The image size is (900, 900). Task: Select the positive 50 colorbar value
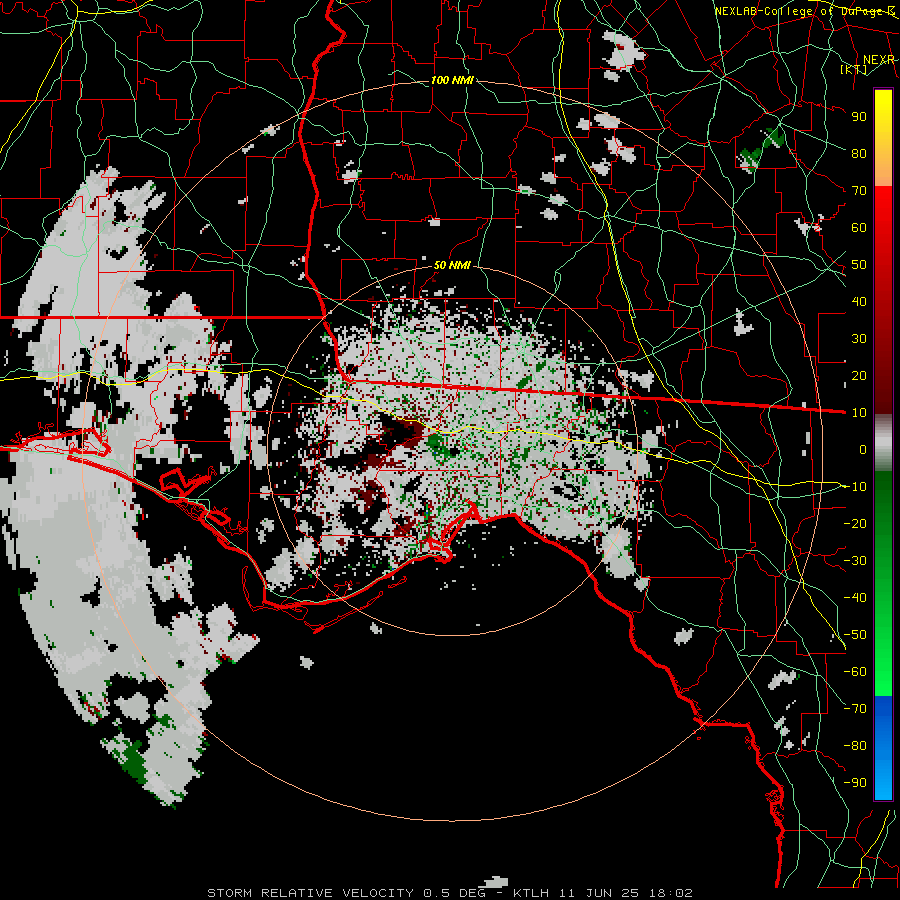coord(859,265)
